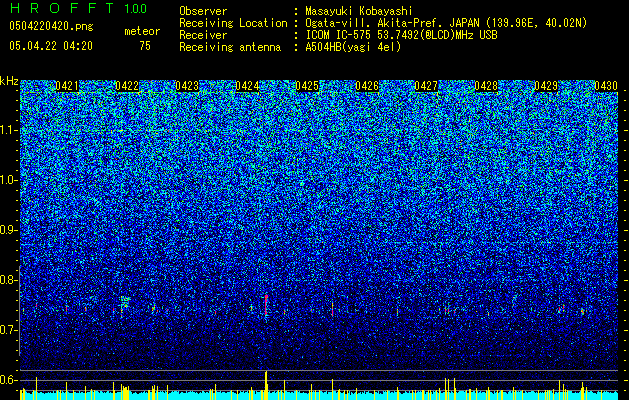Click the 0423 time marker
The width and height of the screenshot is (629, 400).
187,86
